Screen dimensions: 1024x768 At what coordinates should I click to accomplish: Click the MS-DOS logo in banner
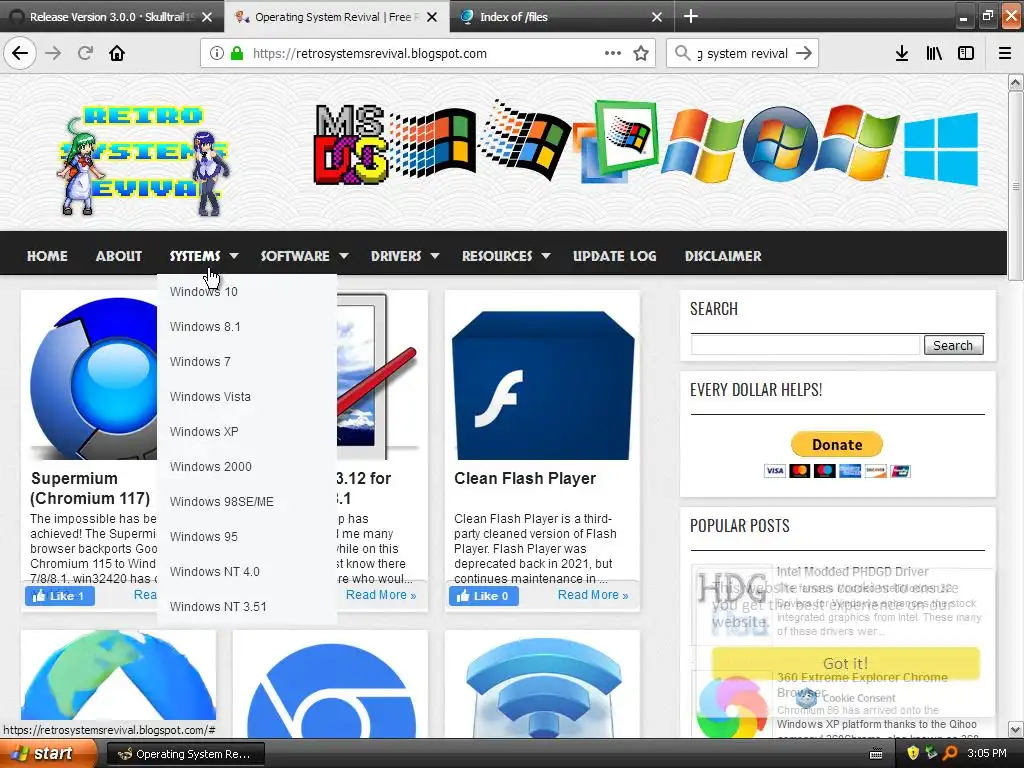351,144
